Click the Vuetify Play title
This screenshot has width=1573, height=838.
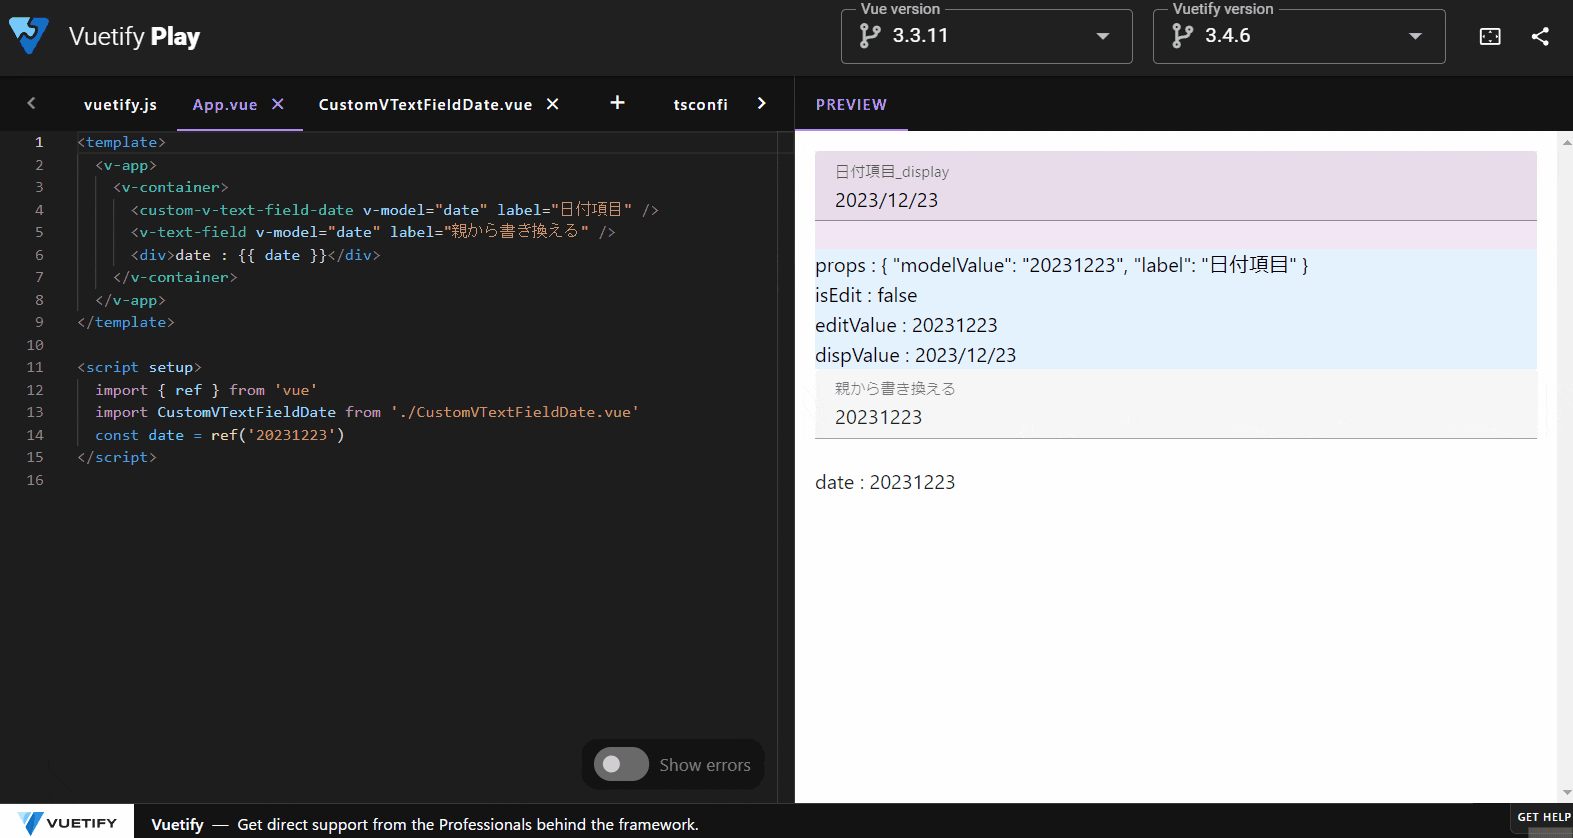134,36
